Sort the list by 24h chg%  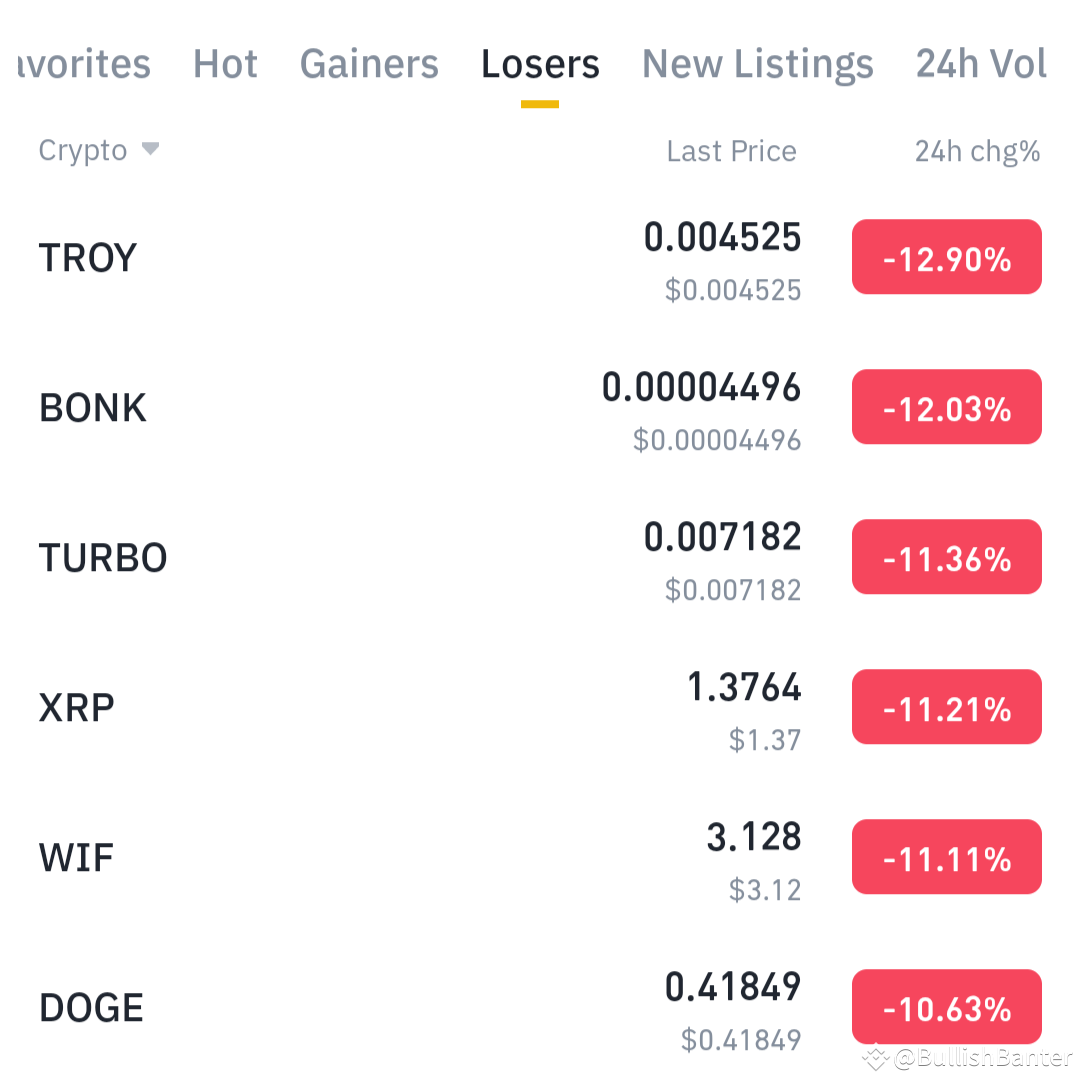click(x=977, y=150)
